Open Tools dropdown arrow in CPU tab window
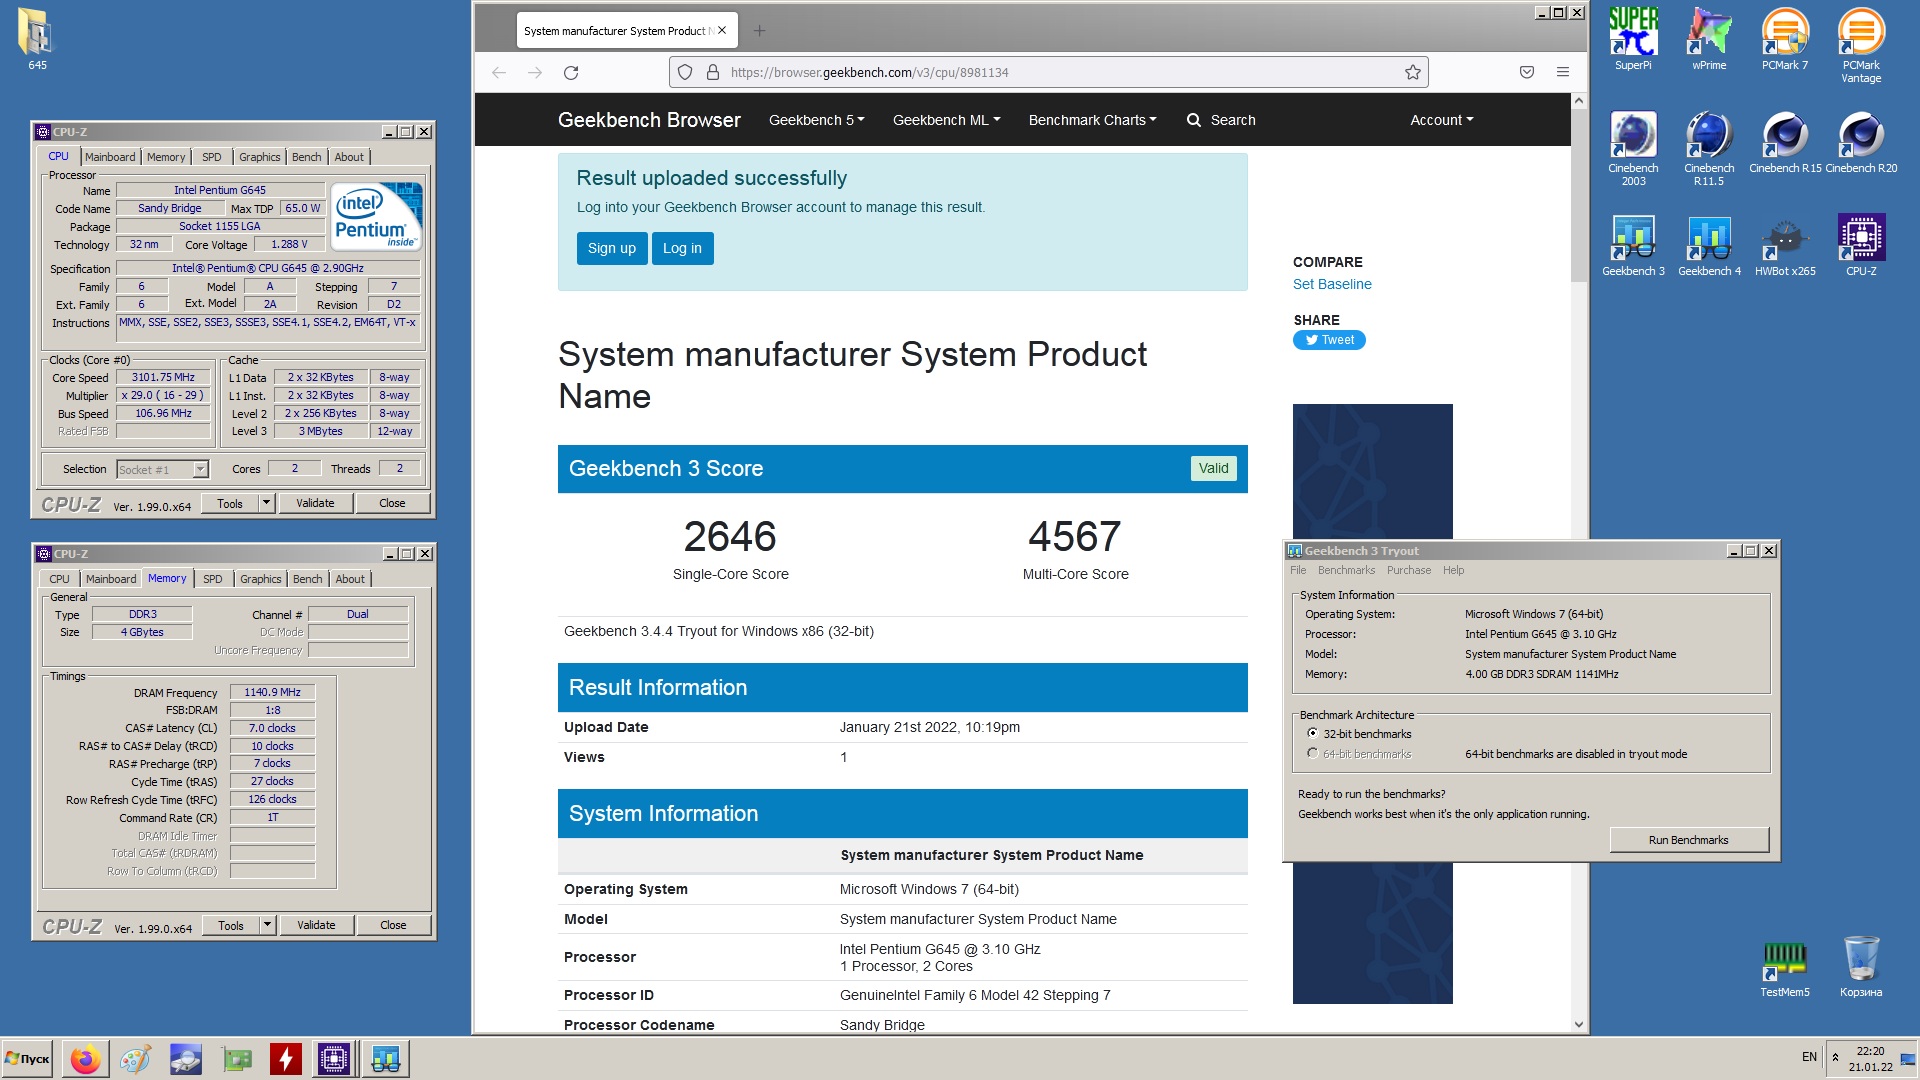Image resolution: width=1920 pixels, height=1080 pixels. (267, 503)
